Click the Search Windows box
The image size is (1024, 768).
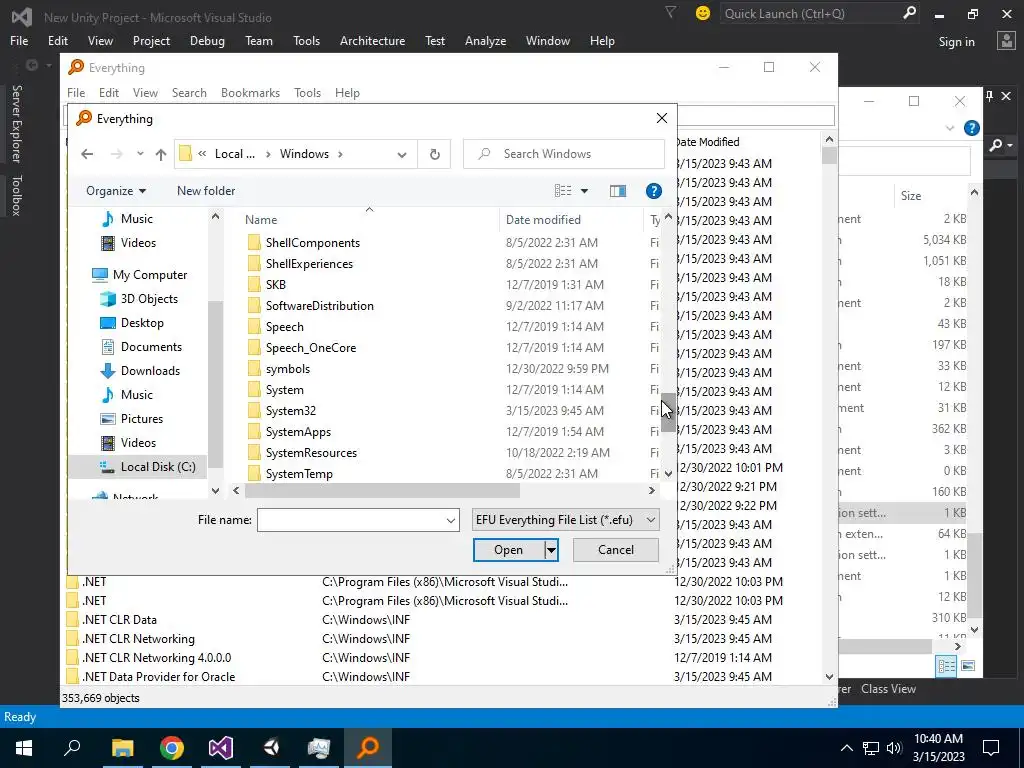pos(564,154)
